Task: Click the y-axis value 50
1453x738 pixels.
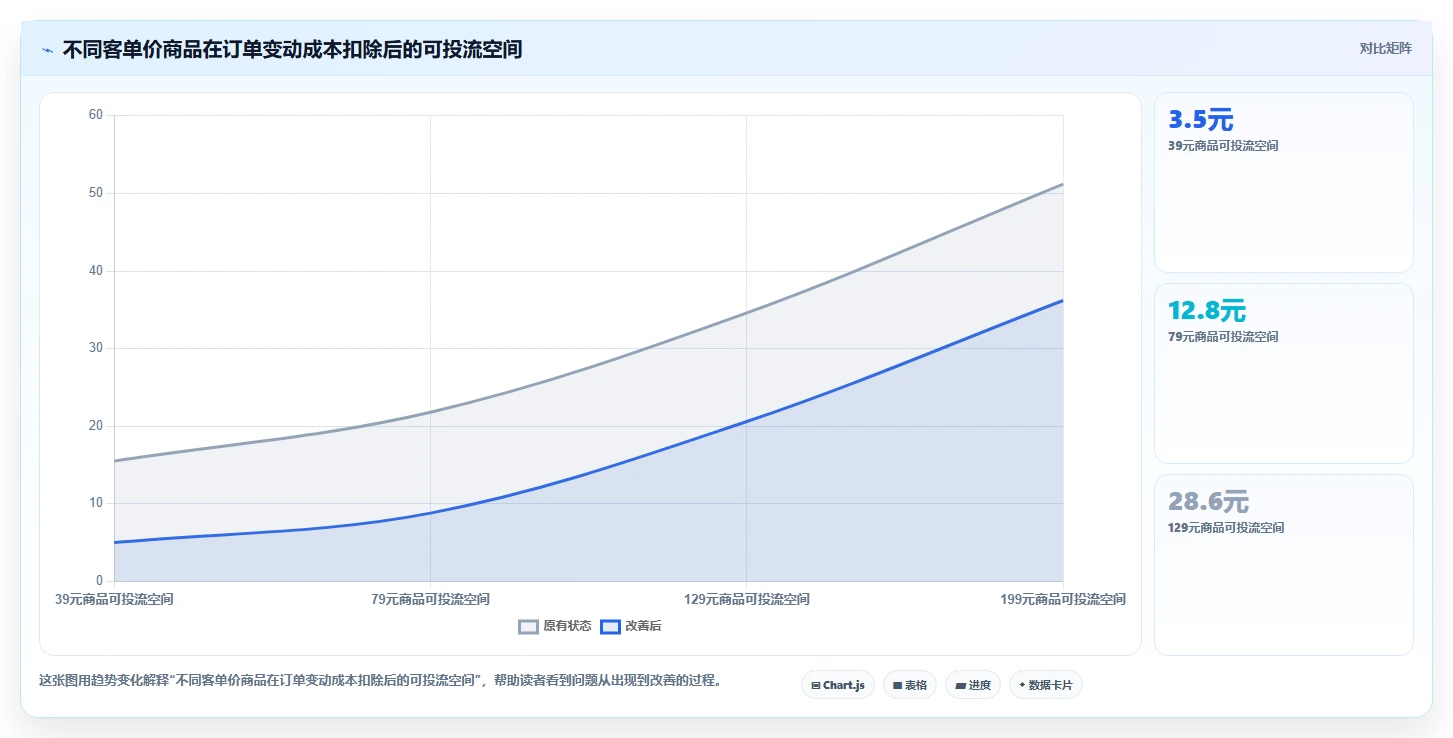Action: point(96,193)
